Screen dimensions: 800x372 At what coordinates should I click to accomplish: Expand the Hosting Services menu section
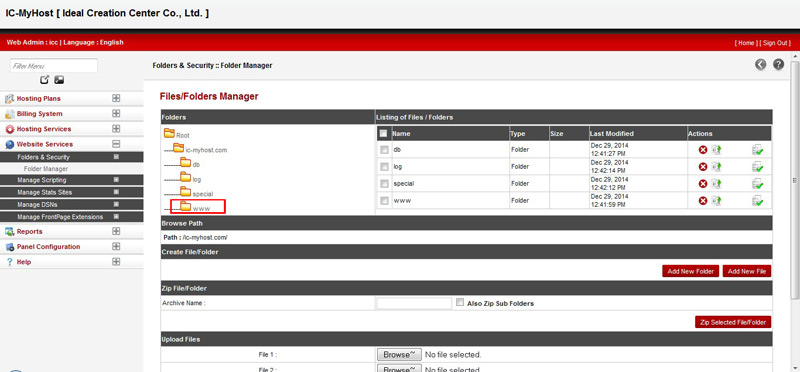click(116, 129)
